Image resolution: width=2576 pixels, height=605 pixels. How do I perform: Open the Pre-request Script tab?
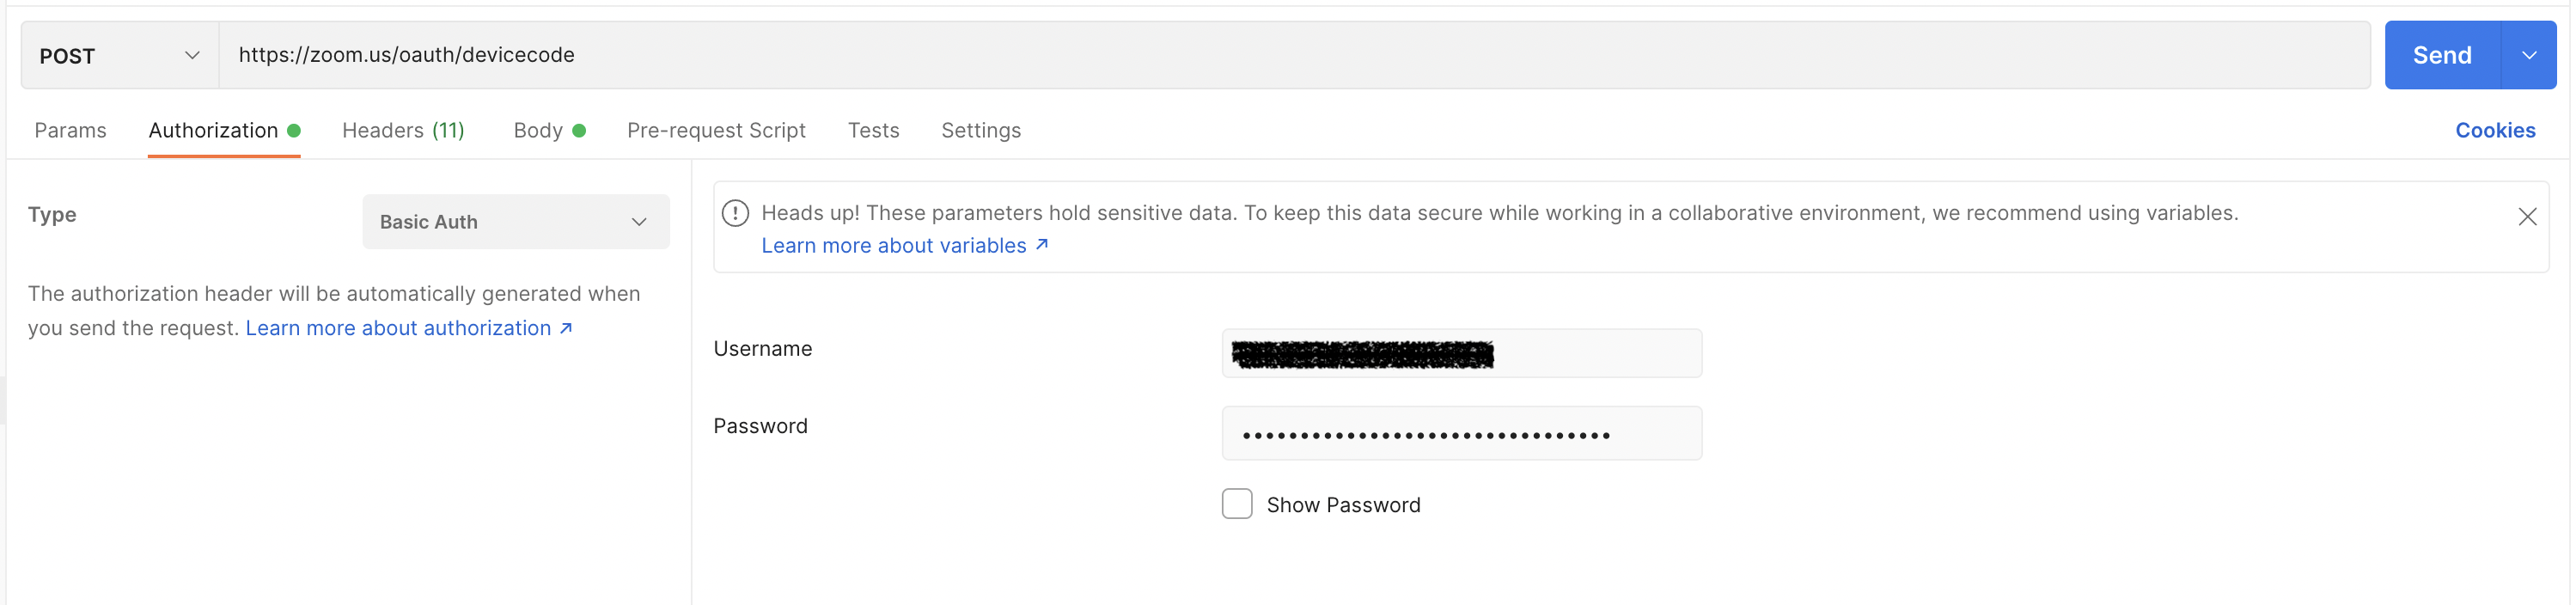[x=716, y=130]
